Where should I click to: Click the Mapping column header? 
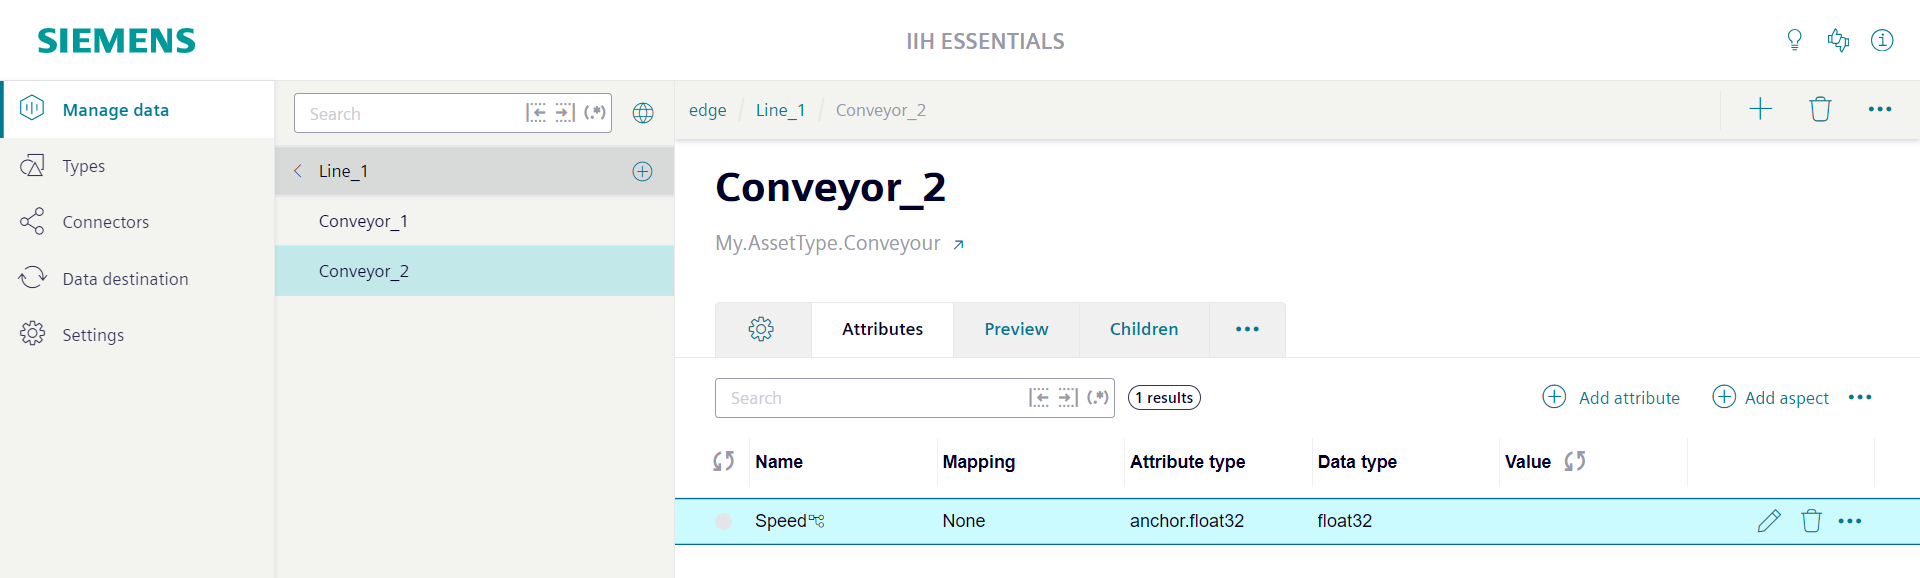[x=978, y=462]
